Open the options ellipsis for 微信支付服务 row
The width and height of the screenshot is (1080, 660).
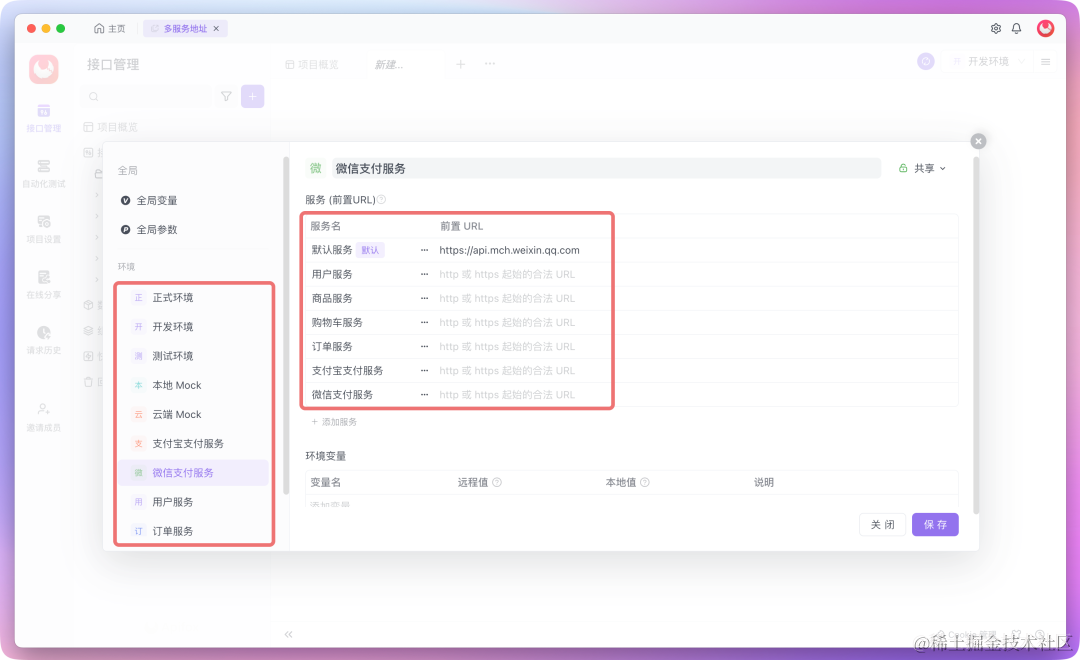click(x=424, y=395)
